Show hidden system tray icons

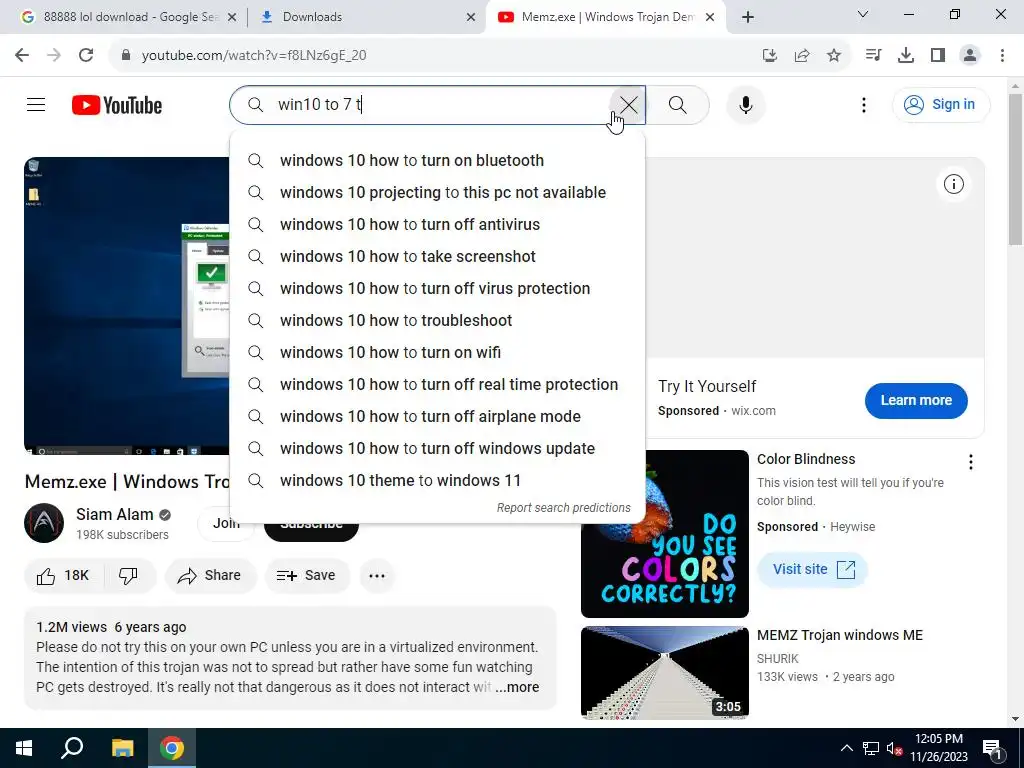[846, 748]
